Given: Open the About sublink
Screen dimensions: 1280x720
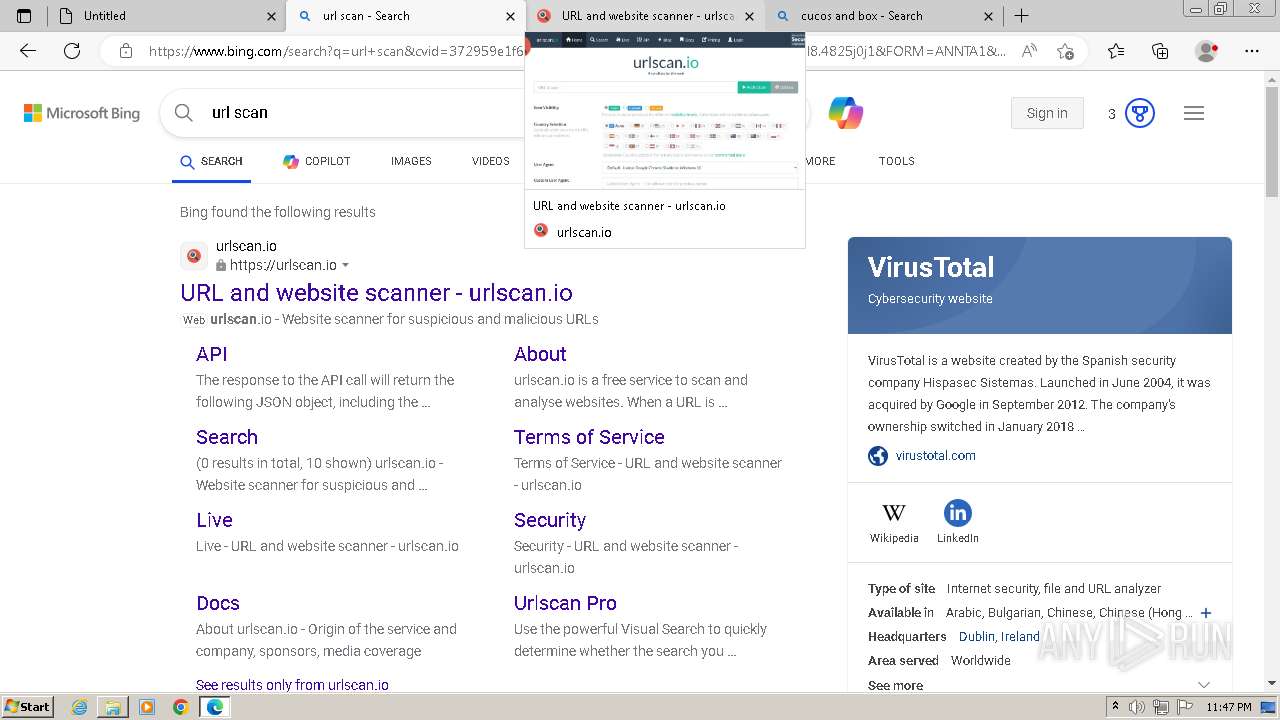Looking at the screenshot, I should tap(540, 354).
